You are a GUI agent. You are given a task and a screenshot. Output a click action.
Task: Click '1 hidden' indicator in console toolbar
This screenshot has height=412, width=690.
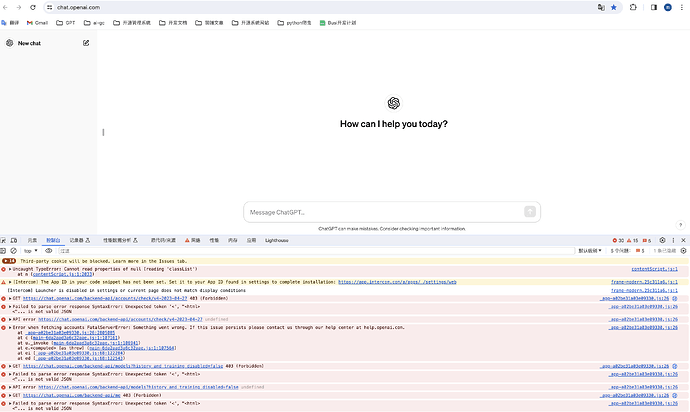tap(664, 251)
